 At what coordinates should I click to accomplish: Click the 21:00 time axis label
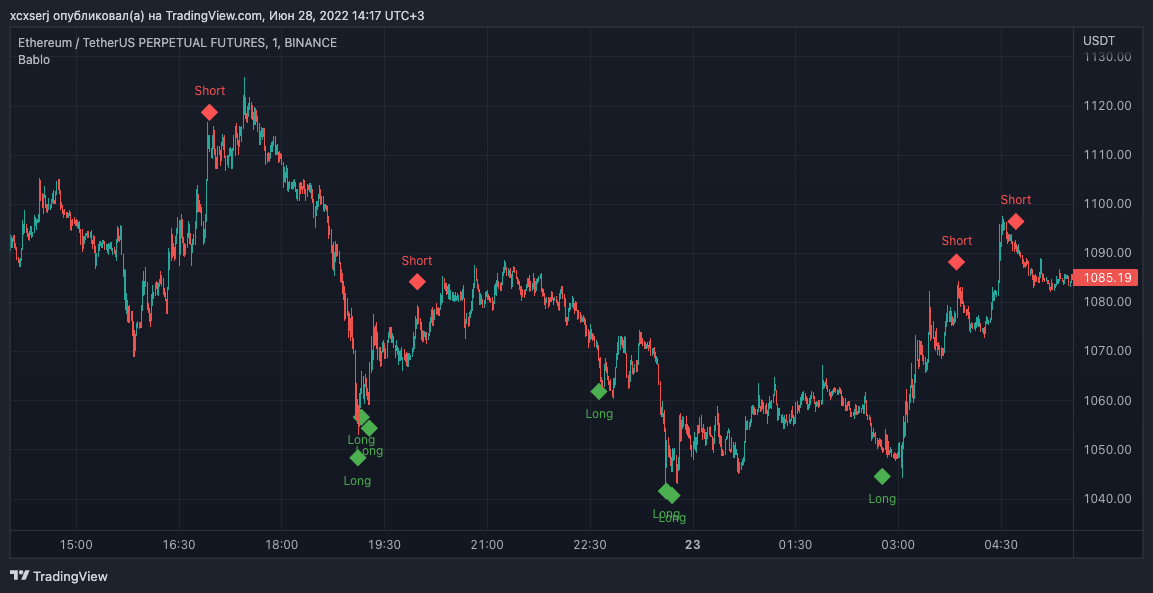[x=487, y=545]
